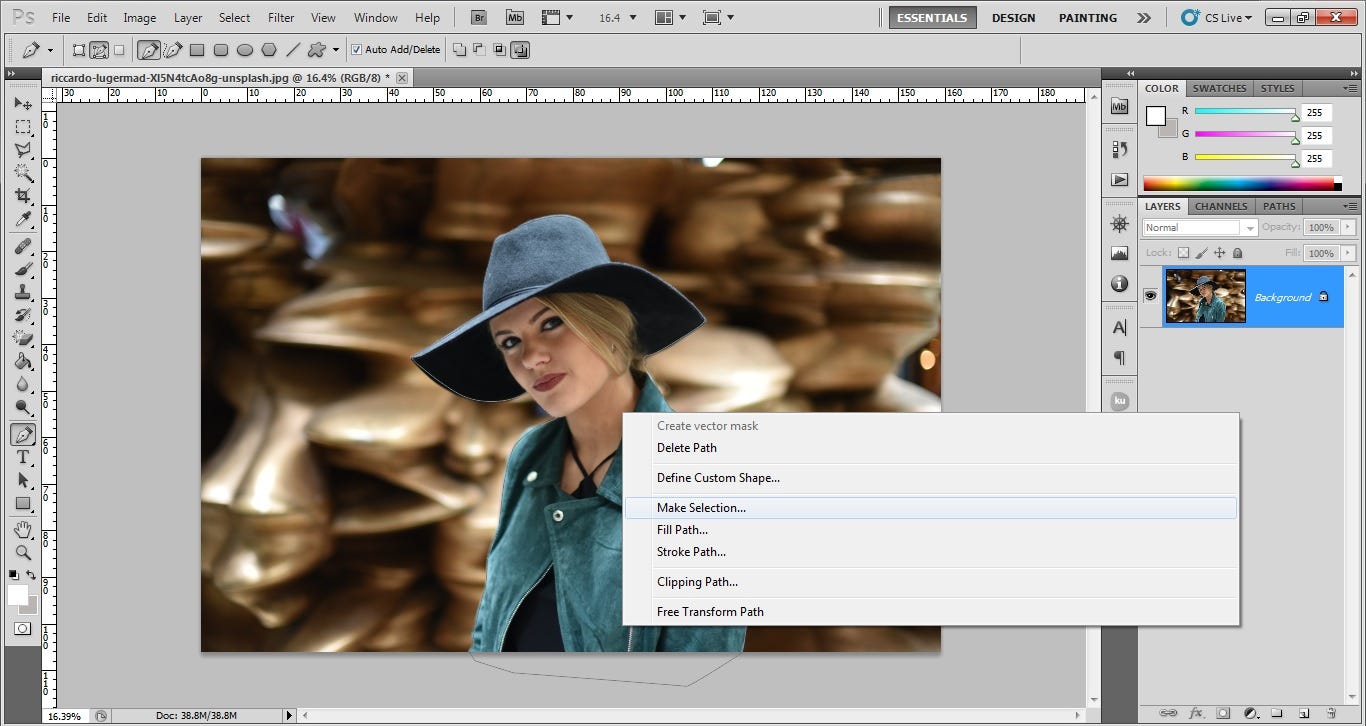Select the Freeform Pen tool option

coord(173,50)
